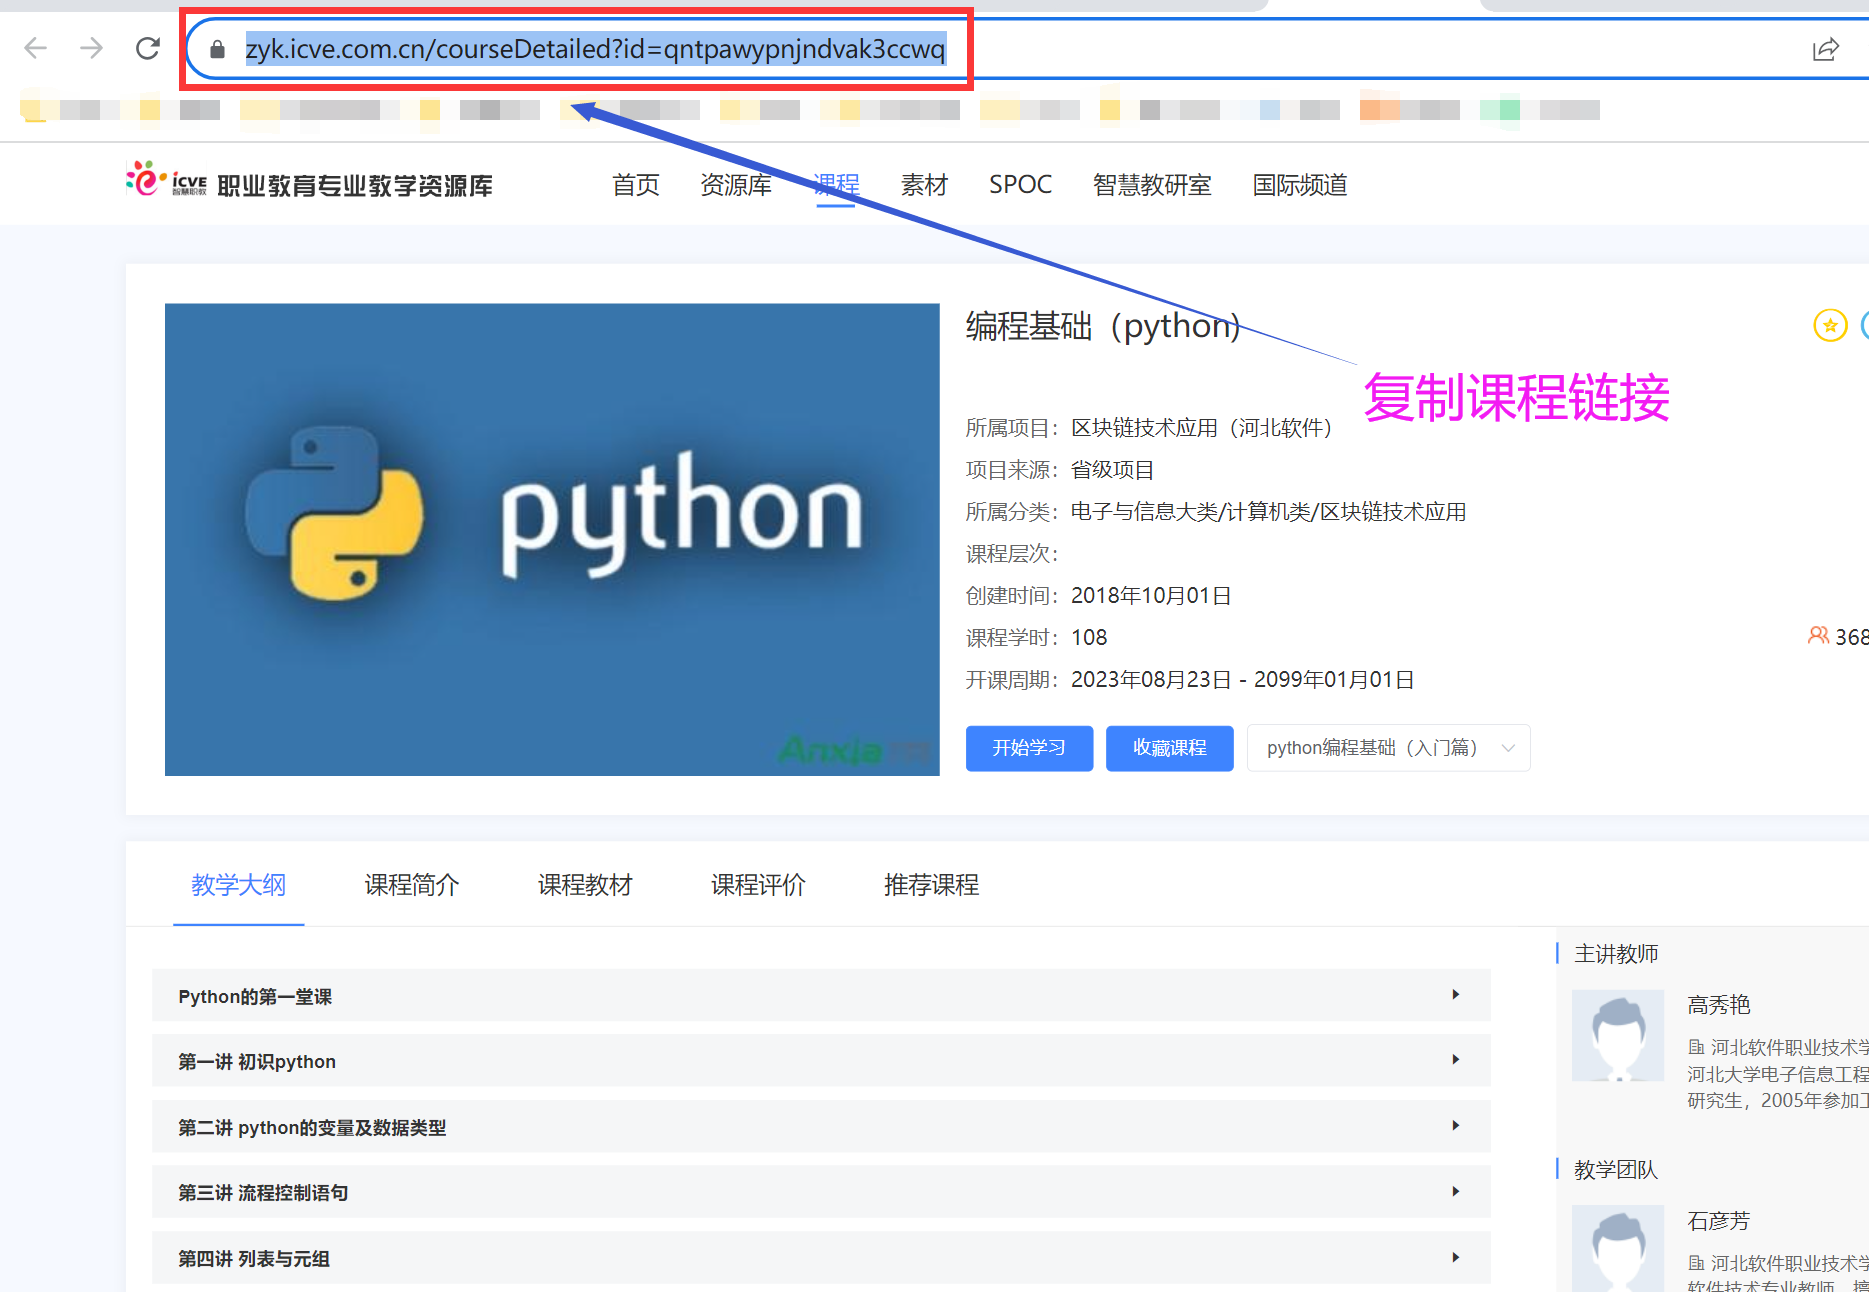Click the 高秀艳 teacher avatar
The height and width of the screenshot is (1292, 1869).
coord(1617,1035)
